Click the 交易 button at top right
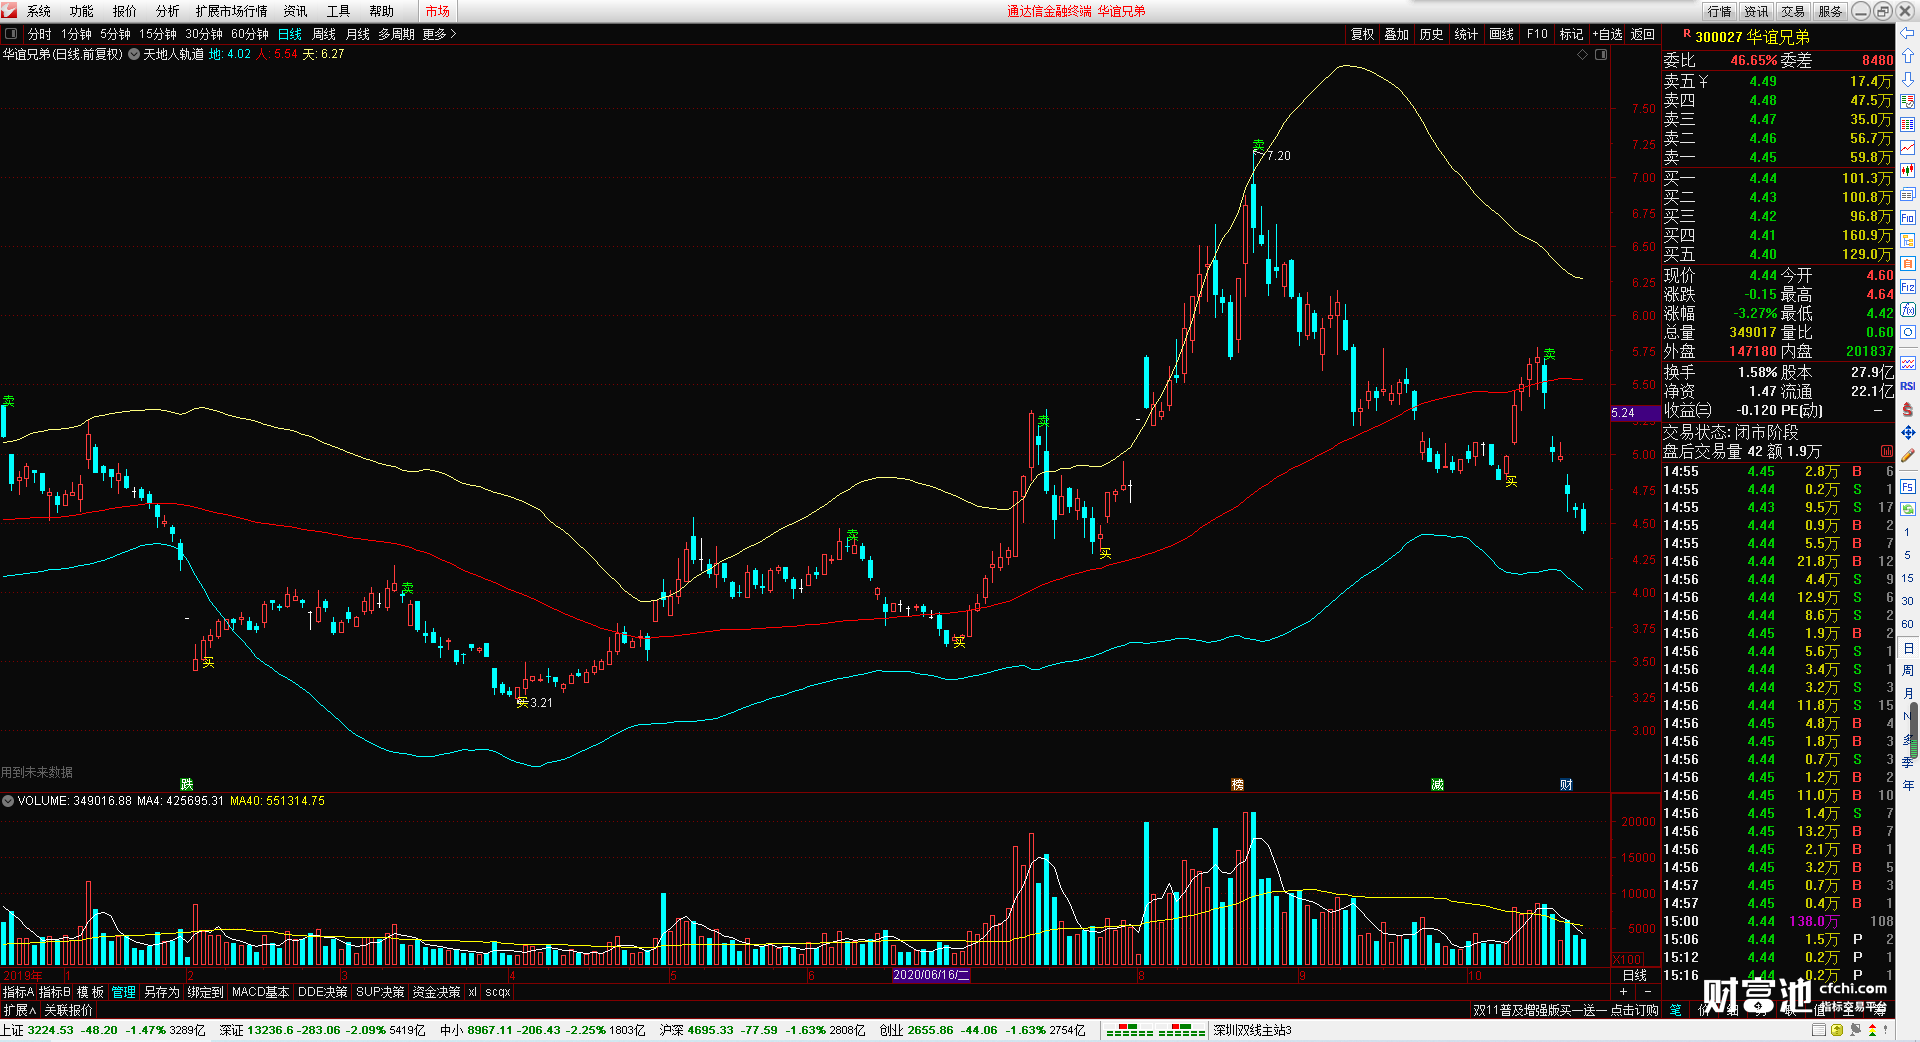Image resolution: width=1920 pixels, height=1042 pixels. [1793, 11]
